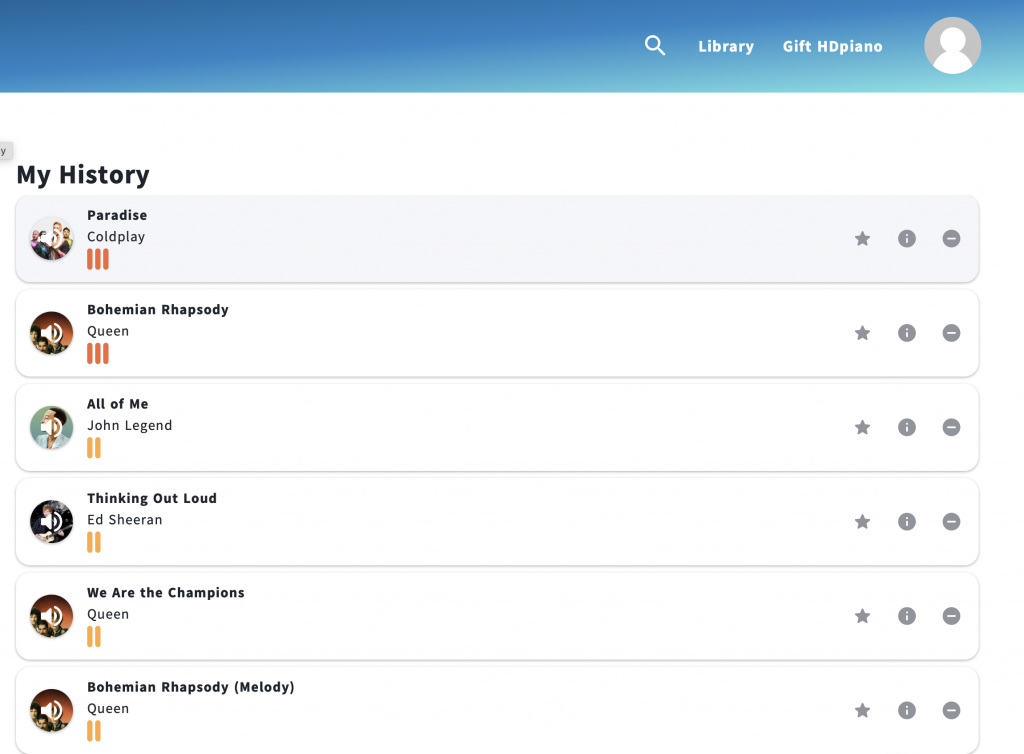Click the two-bar difficulty indicator under John Legend
The image size is (1024, 754).
(94, 448)
